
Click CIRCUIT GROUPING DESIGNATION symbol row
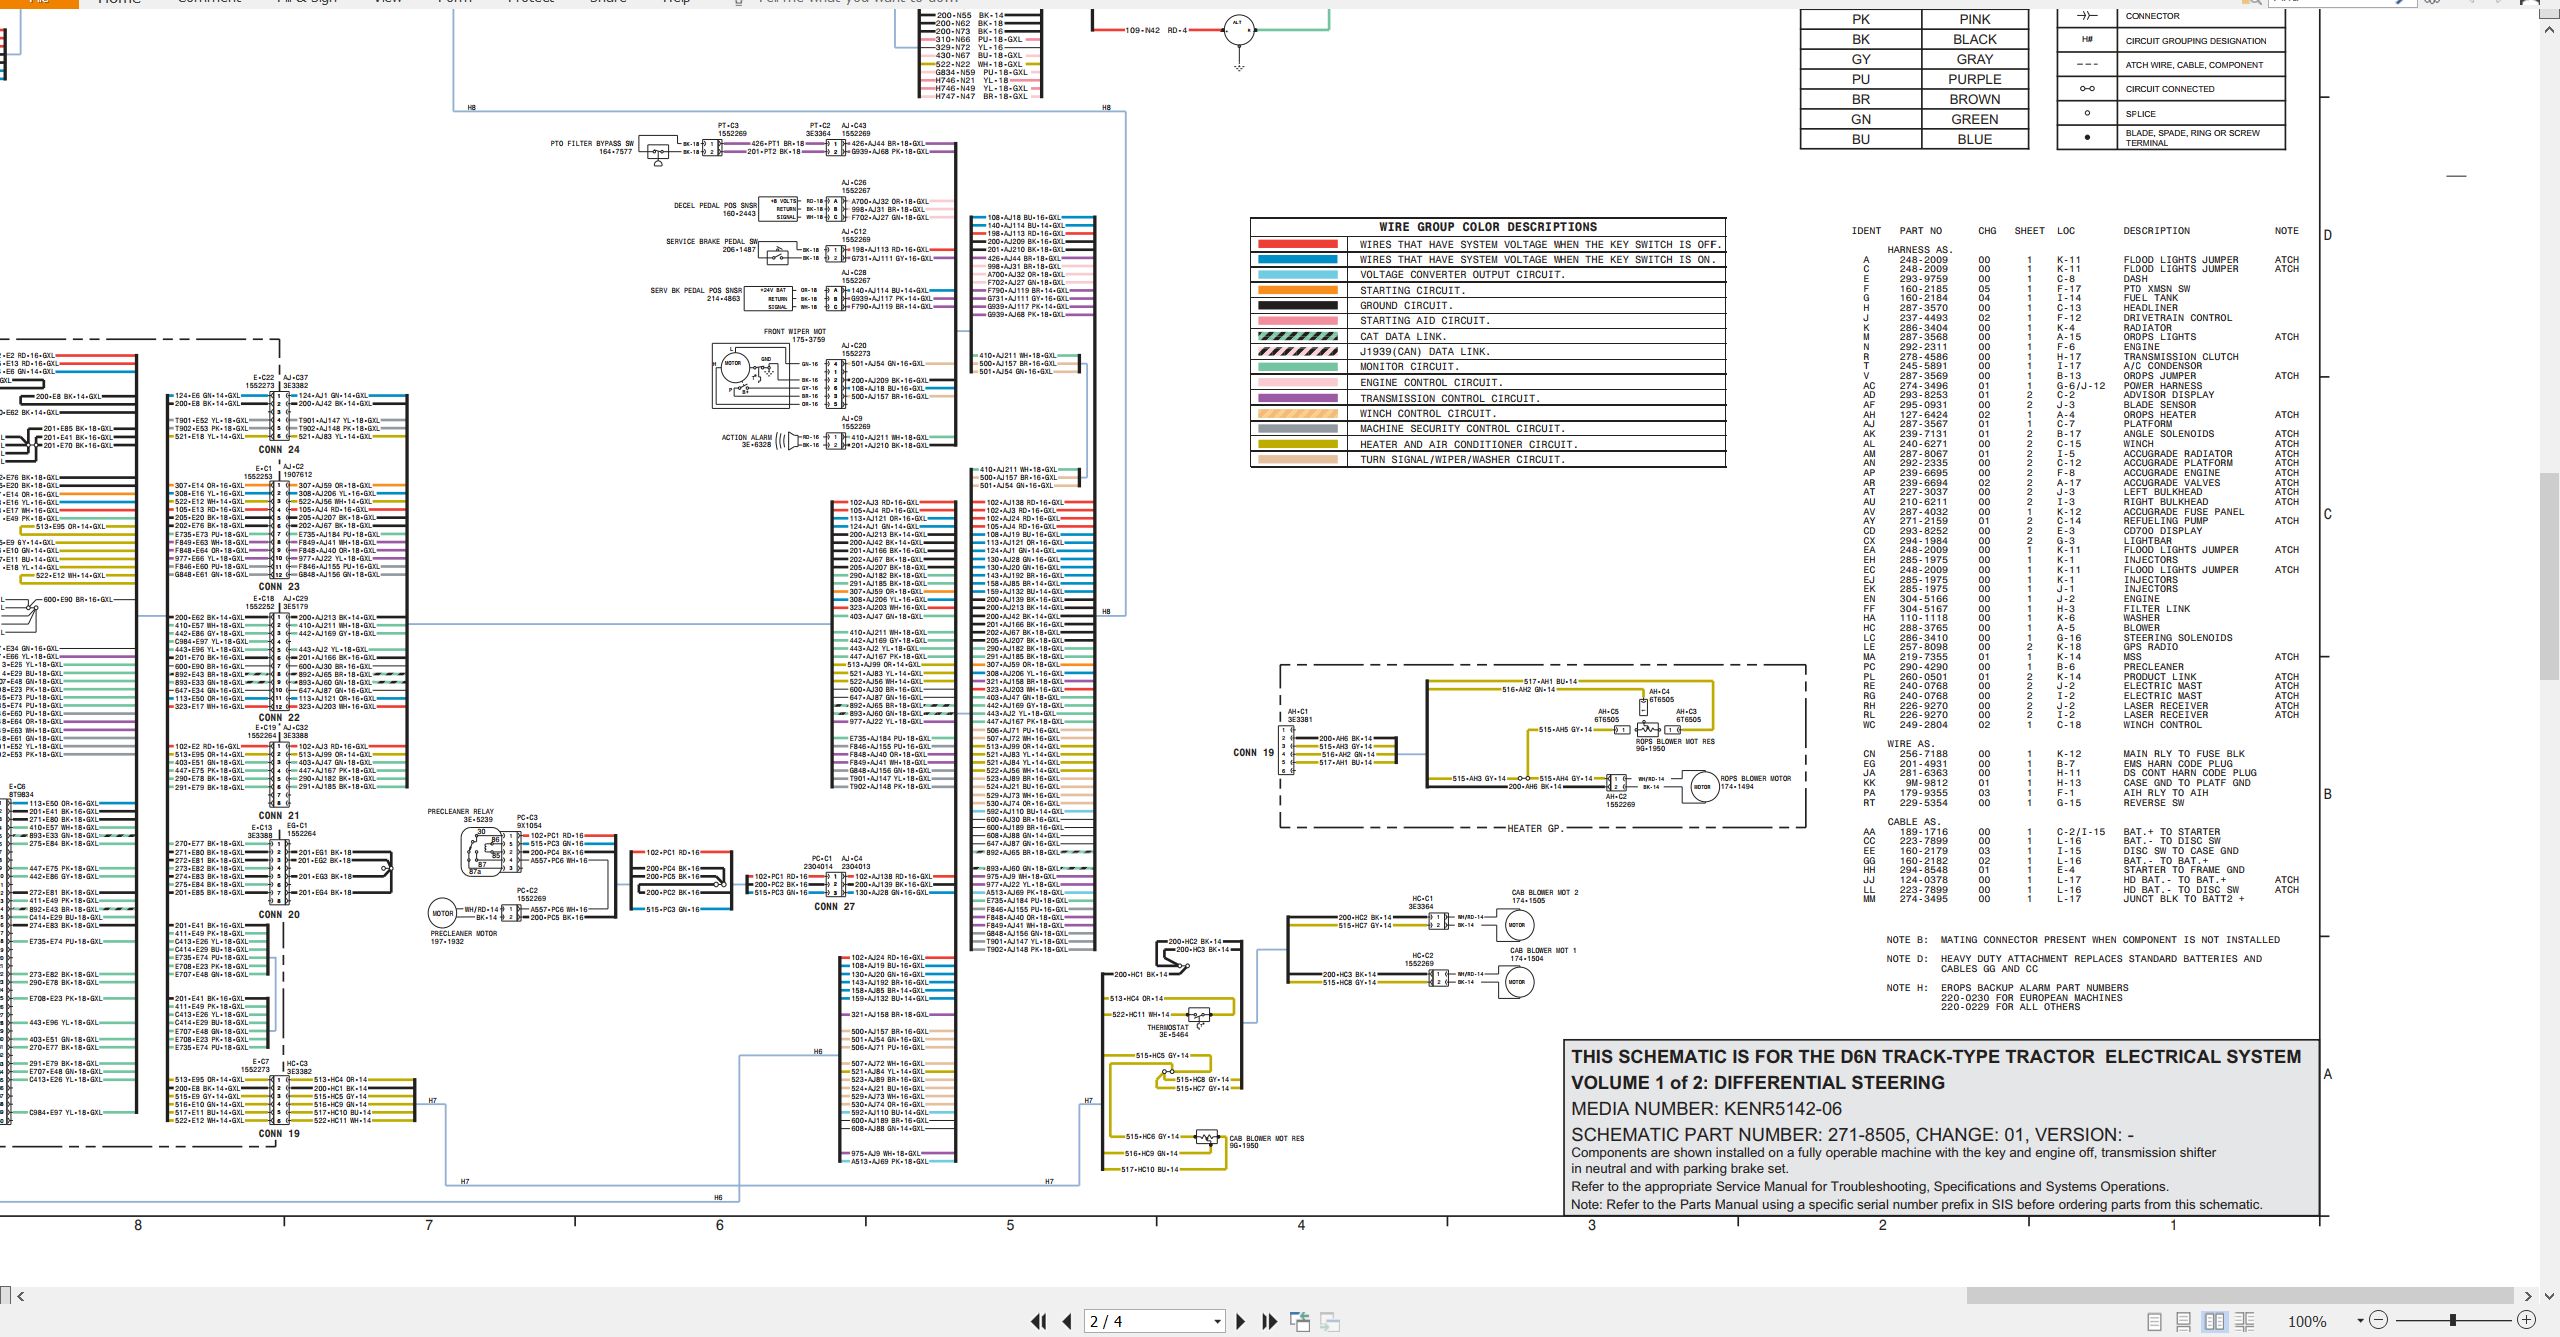(x=2171, y=41)
